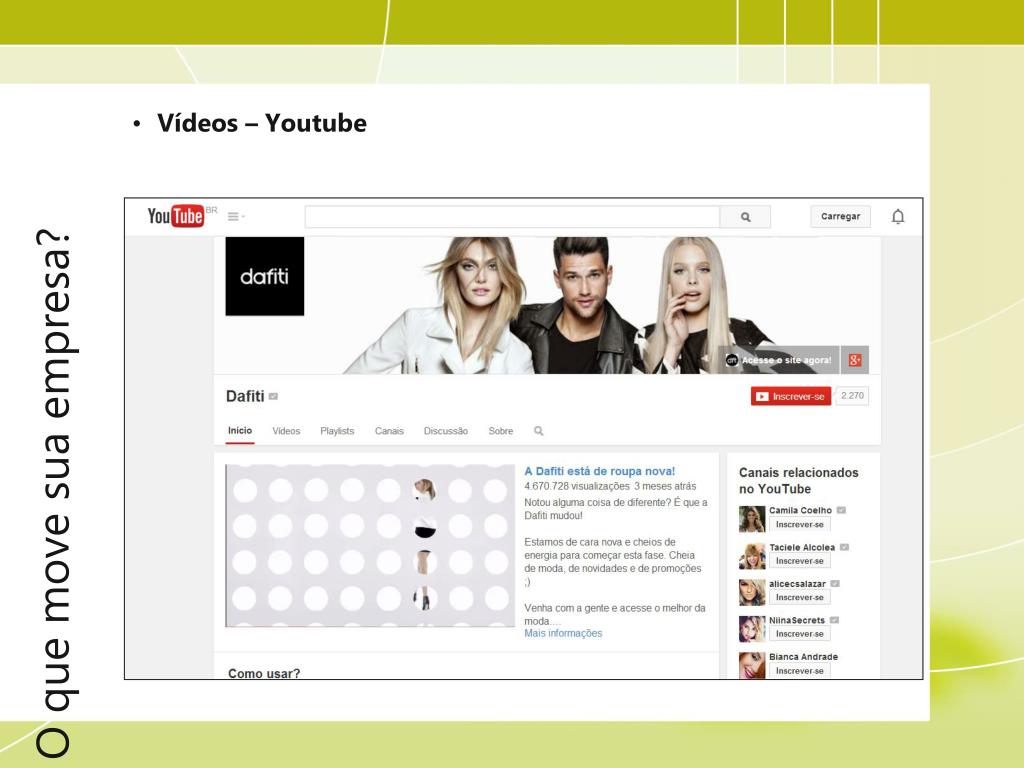Open the Acesse o site agora link
Screen dimensions: 1024x768
tap(778, 360)
